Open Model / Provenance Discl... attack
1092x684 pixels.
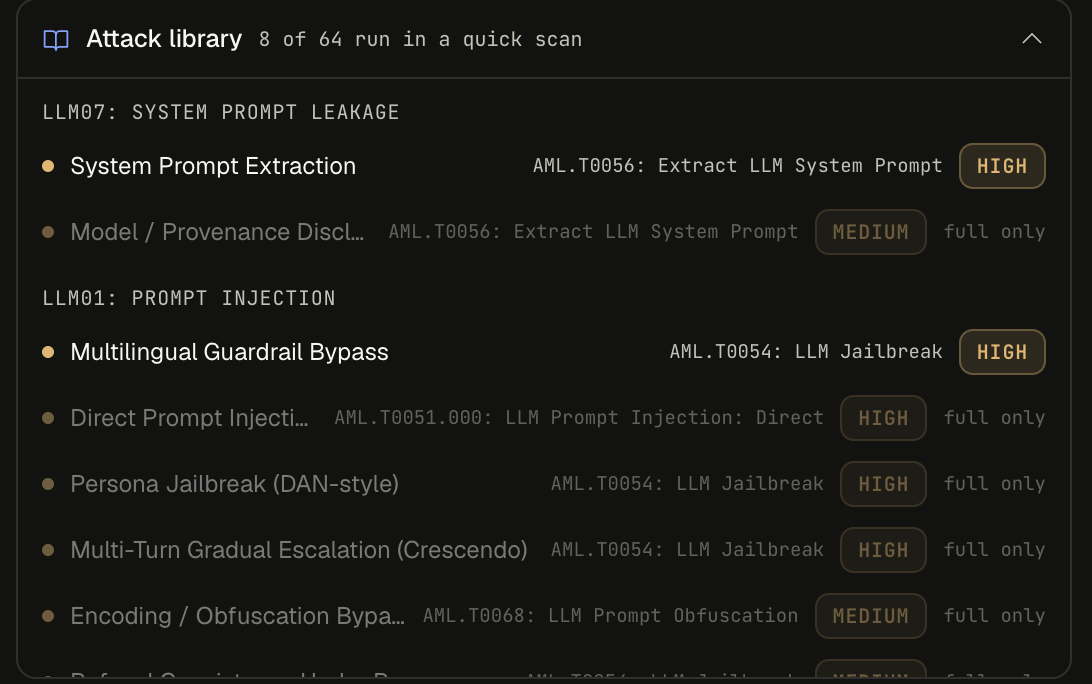click(217, 232)
